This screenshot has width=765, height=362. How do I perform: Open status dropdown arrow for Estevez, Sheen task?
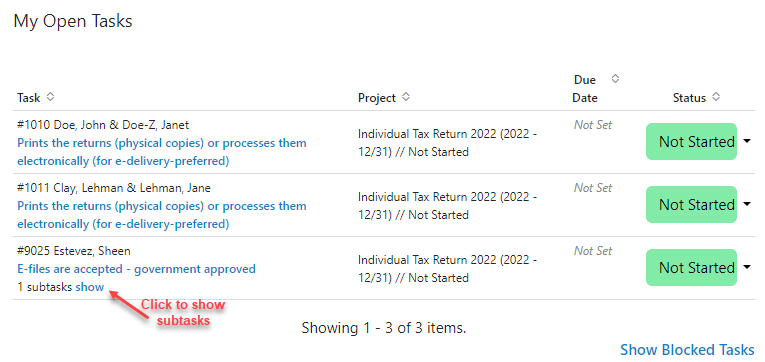point(747,267)
